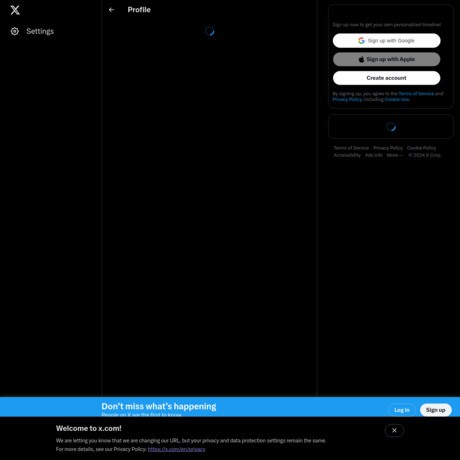Open the x.com privacy policy URL link
The image size is (460, 460).
click(177, 449)
